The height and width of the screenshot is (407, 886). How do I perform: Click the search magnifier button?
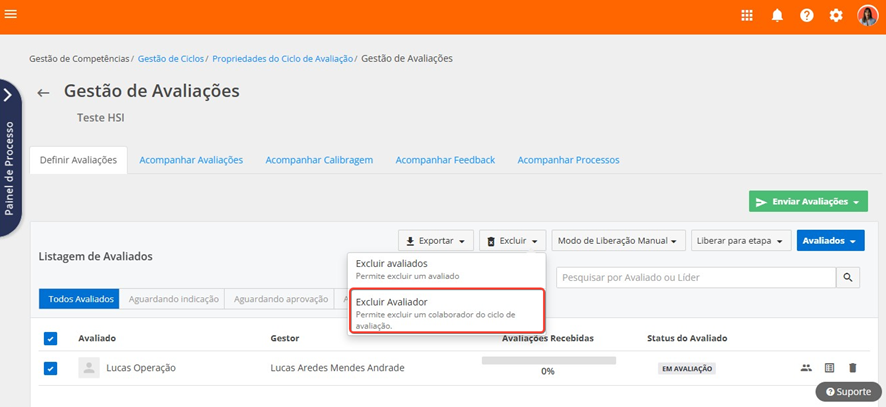[848, 278]
